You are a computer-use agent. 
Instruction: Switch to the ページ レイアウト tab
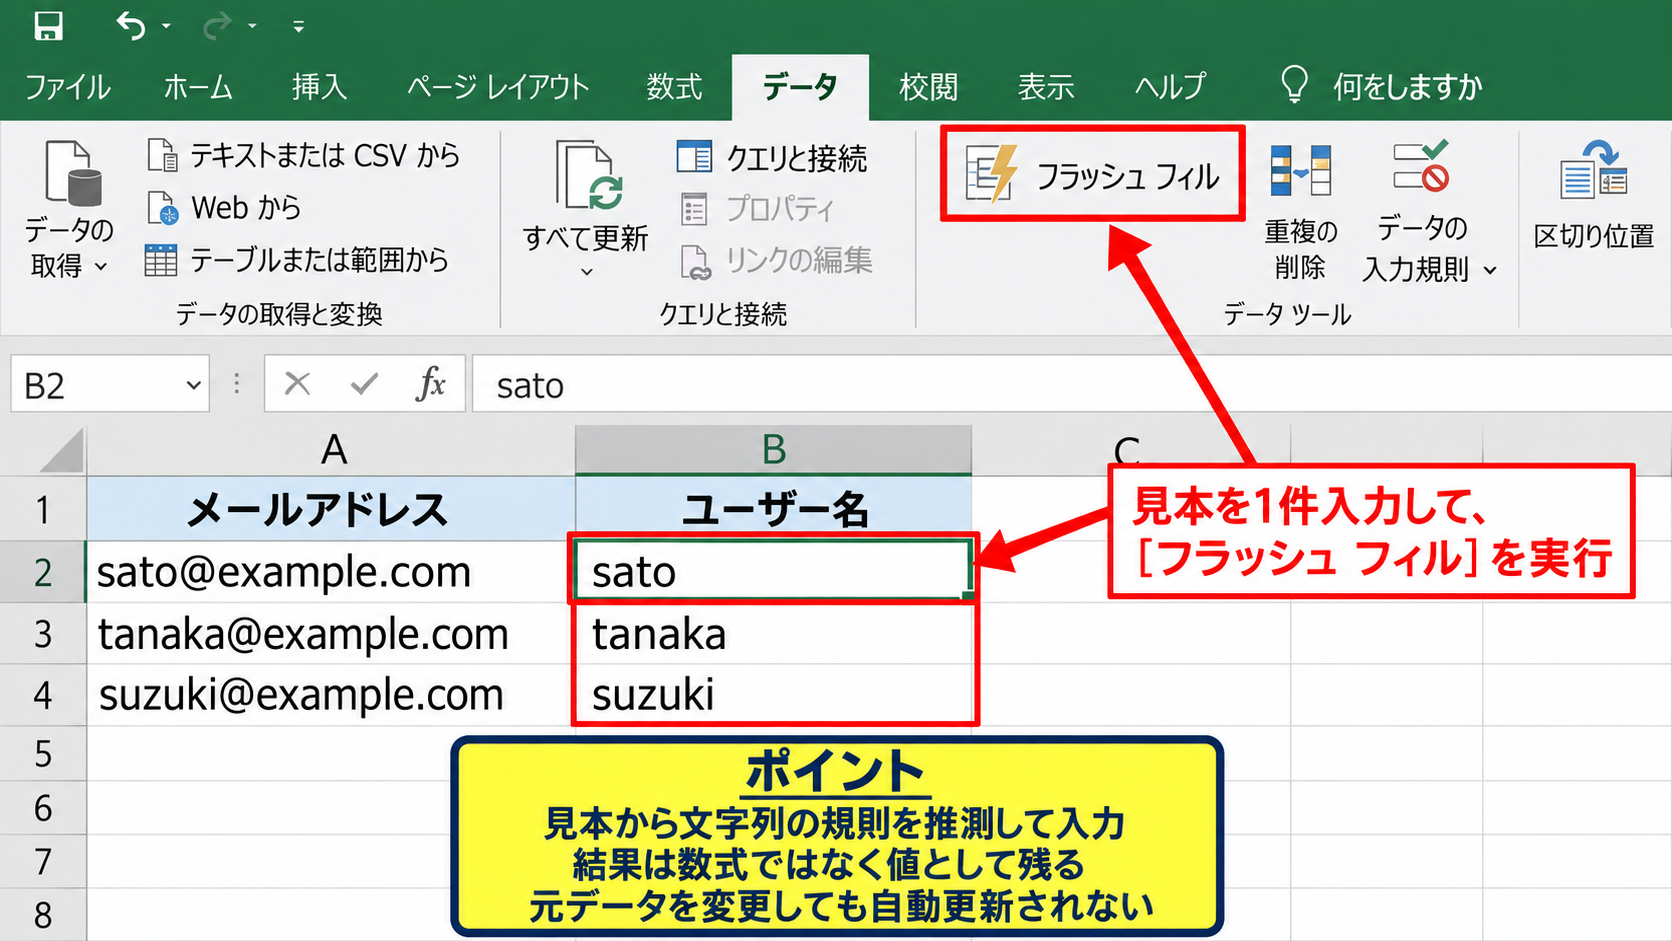(498, 87)
